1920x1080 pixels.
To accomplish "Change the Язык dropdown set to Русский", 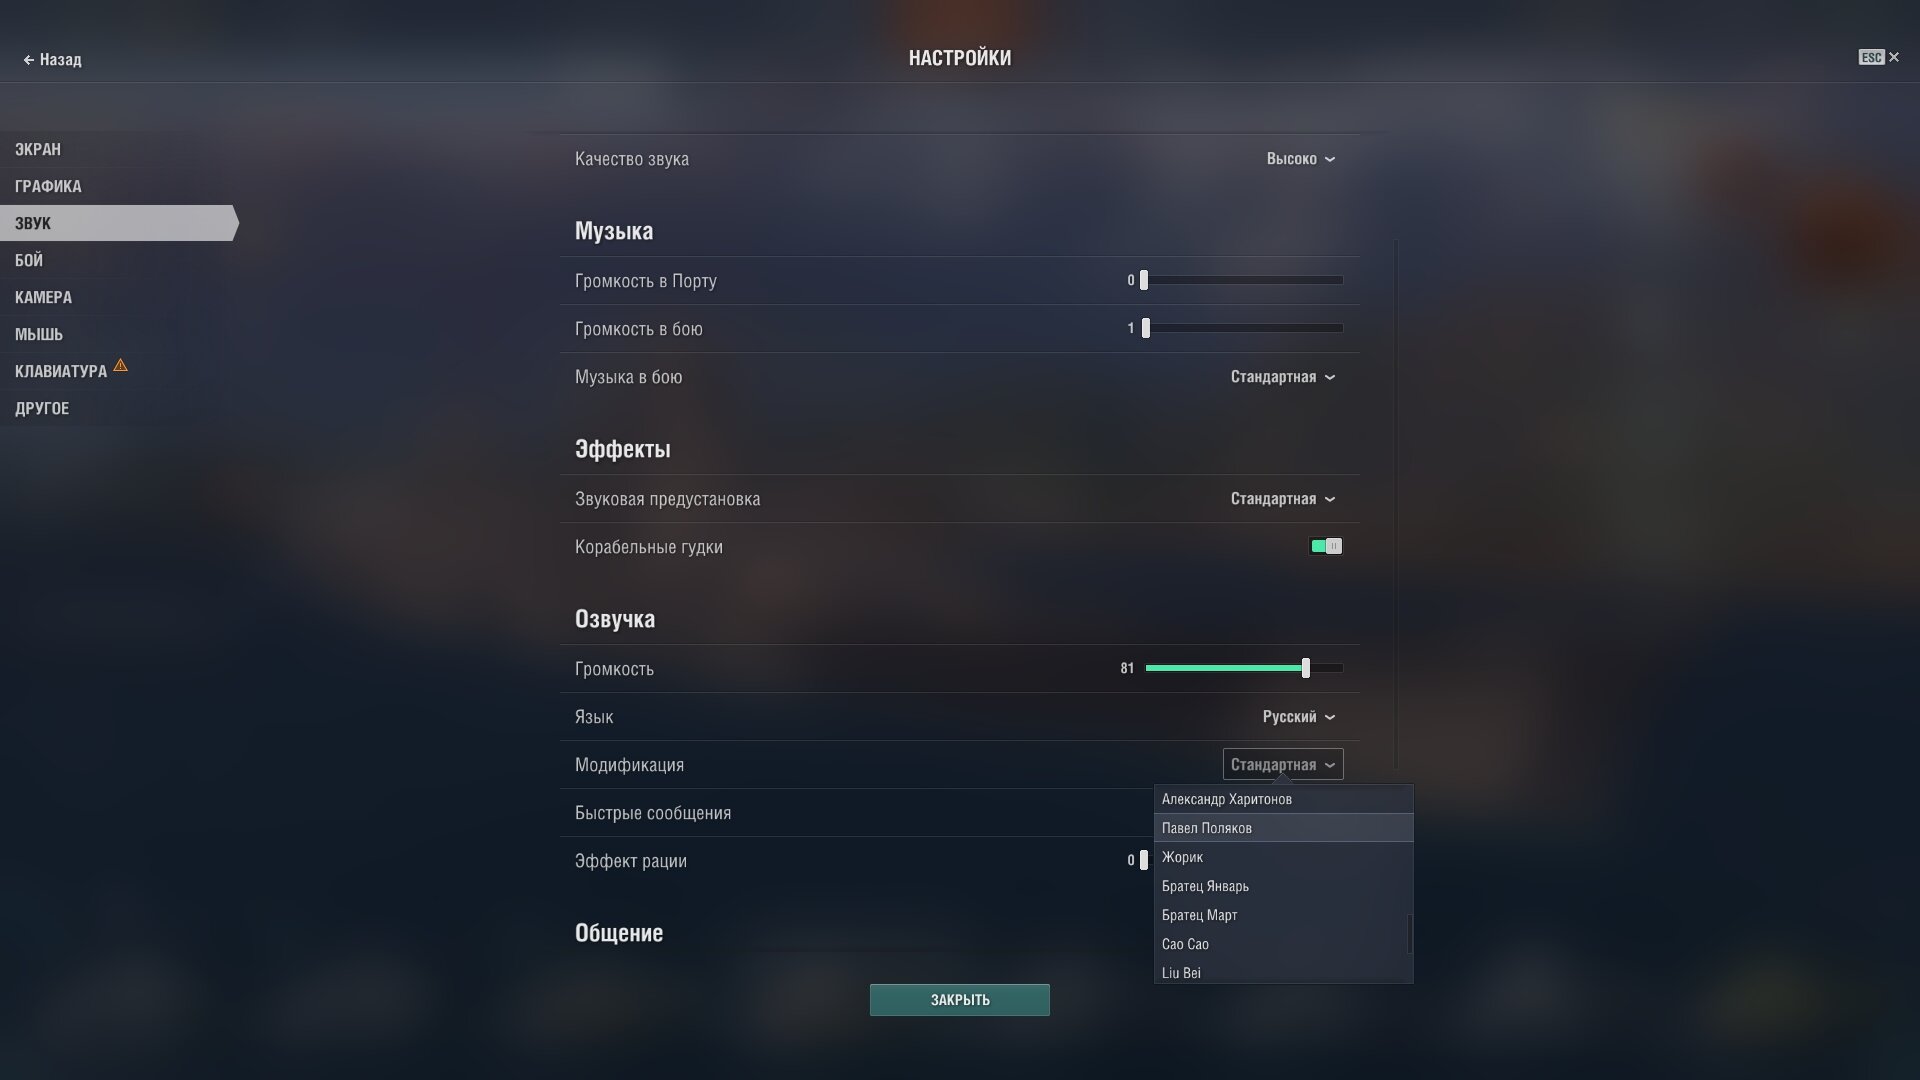I will 1299,717.
